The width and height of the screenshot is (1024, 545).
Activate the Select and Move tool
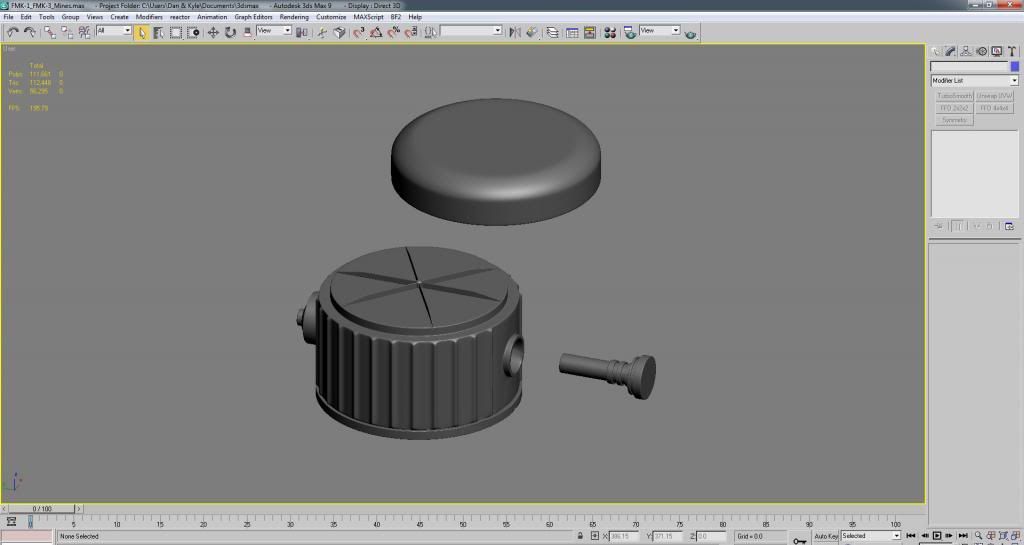pos(212,32)
